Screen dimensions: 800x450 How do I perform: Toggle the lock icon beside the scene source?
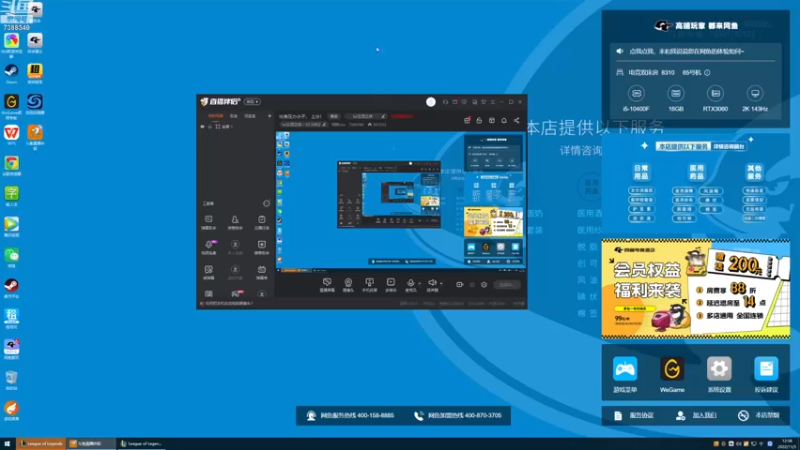tap(210, 127)
